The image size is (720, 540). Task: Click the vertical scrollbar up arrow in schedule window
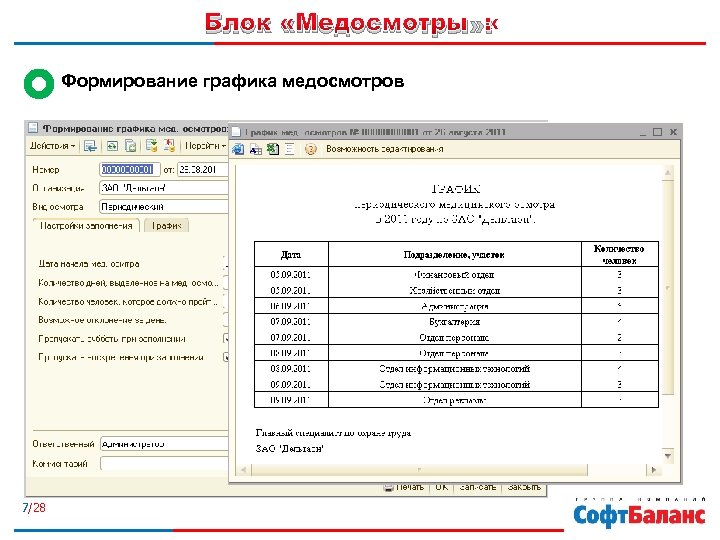(x=668, y=173)
